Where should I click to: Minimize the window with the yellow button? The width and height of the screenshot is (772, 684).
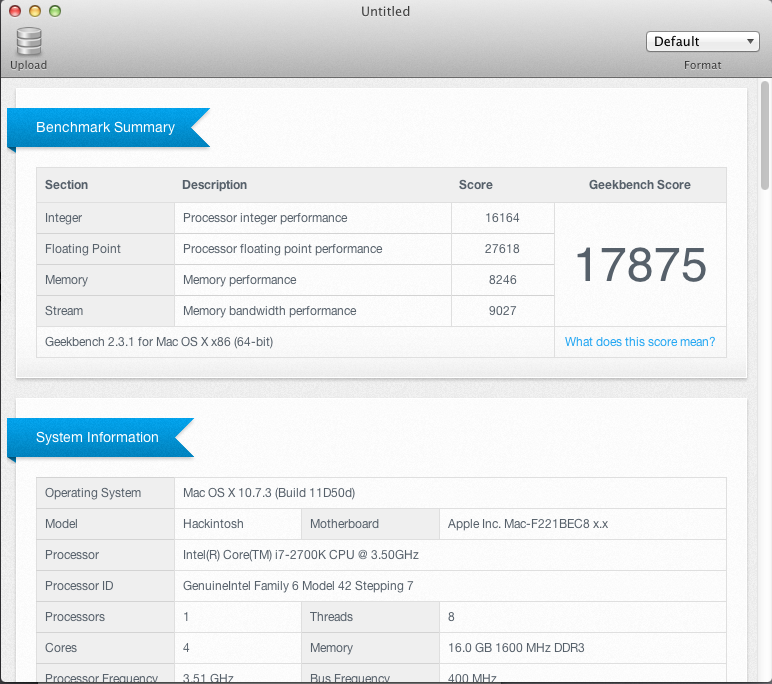point(35,11)
